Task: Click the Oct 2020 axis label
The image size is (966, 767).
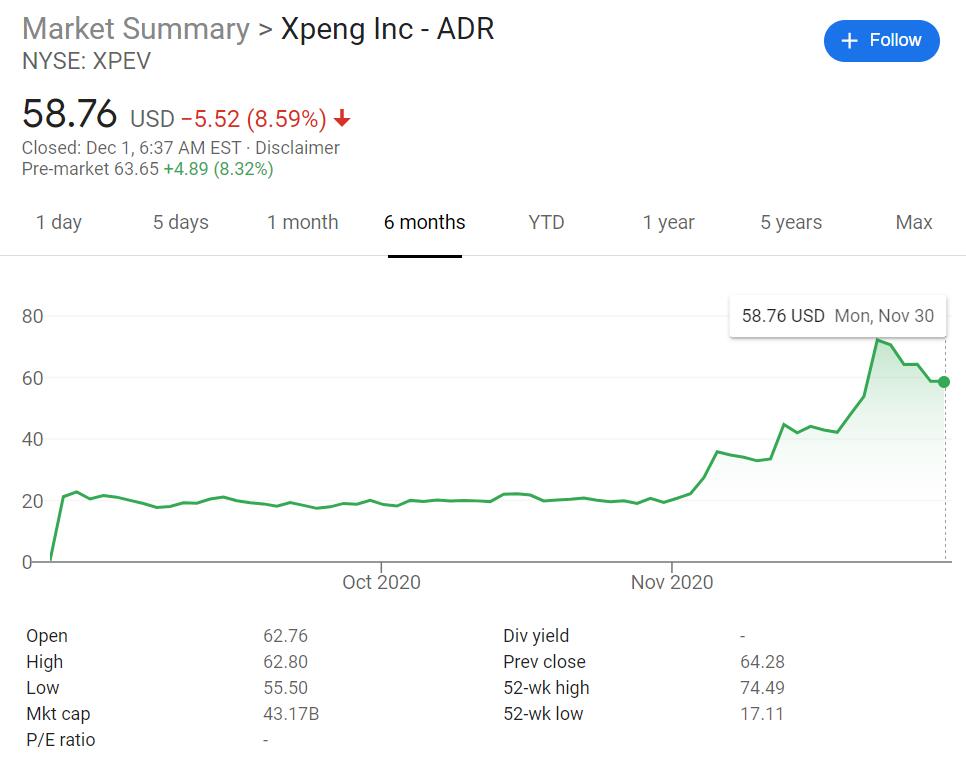Action: coord(381,582)
